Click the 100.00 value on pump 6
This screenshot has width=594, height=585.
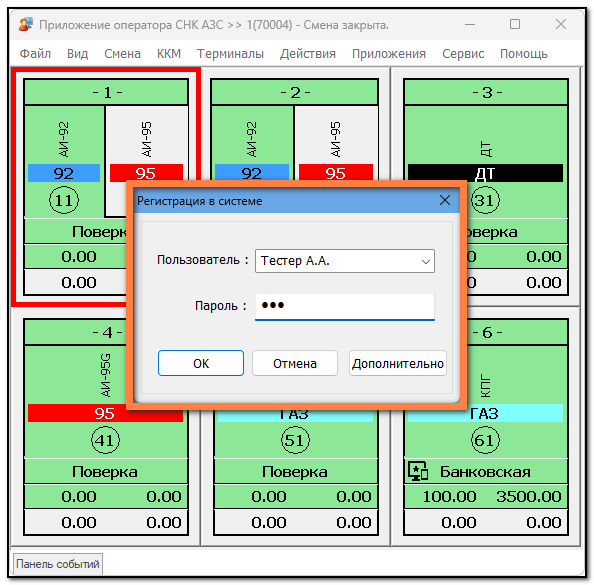pos(449,496)
